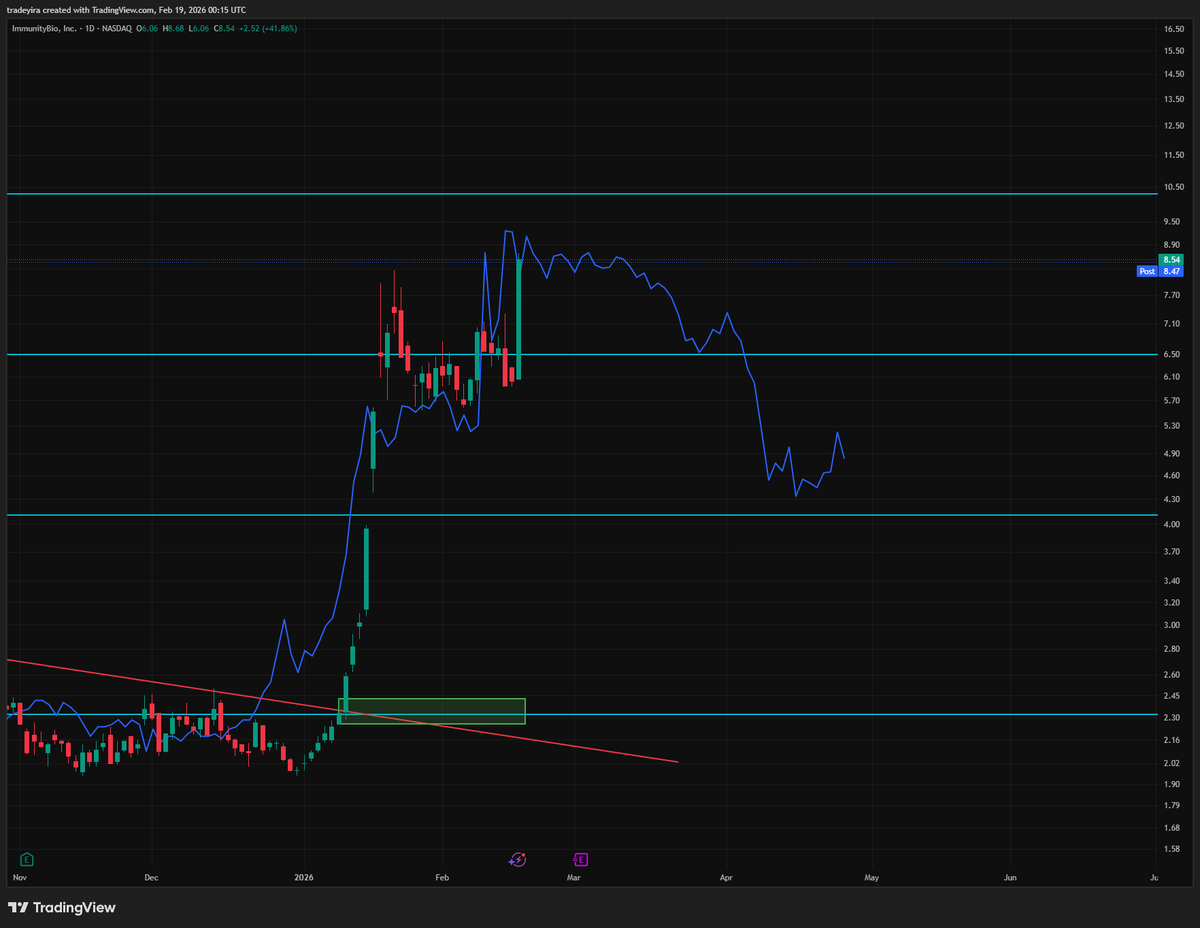Click the 2026 label on time axis
The width and height of the screenshot is (1200, 928).
coord(303,878)
